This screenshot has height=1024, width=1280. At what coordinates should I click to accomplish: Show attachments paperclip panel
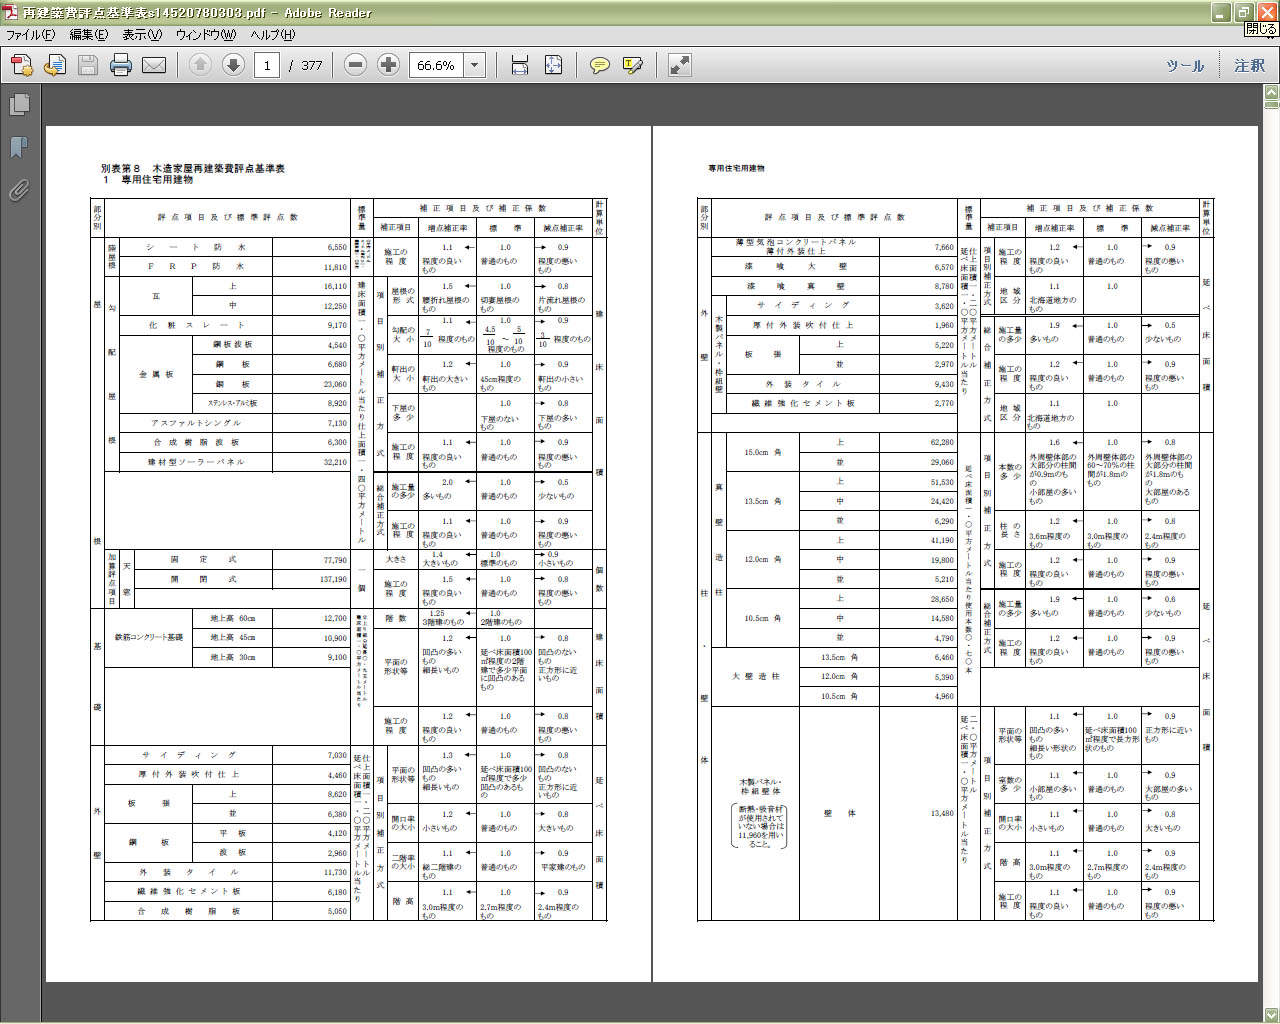[x=19, y=190]
